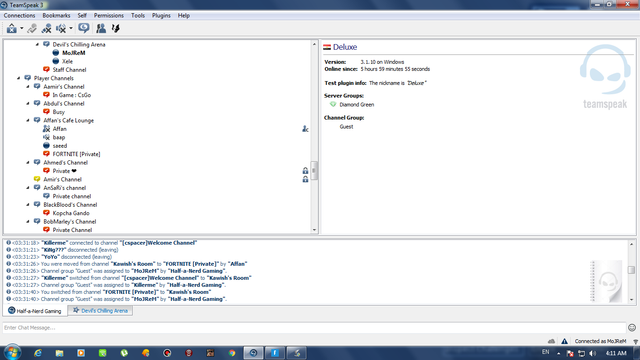The image size is (640, 360).
Task: Toggle the Mute Microphone toolbar icon
Action: [x=47, y=28]
